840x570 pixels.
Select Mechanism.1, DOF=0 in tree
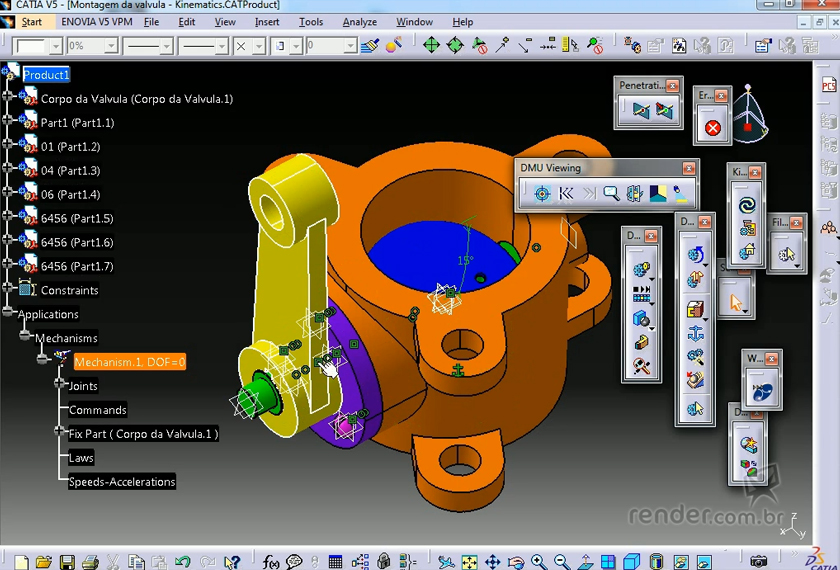(x=129, y=362)
